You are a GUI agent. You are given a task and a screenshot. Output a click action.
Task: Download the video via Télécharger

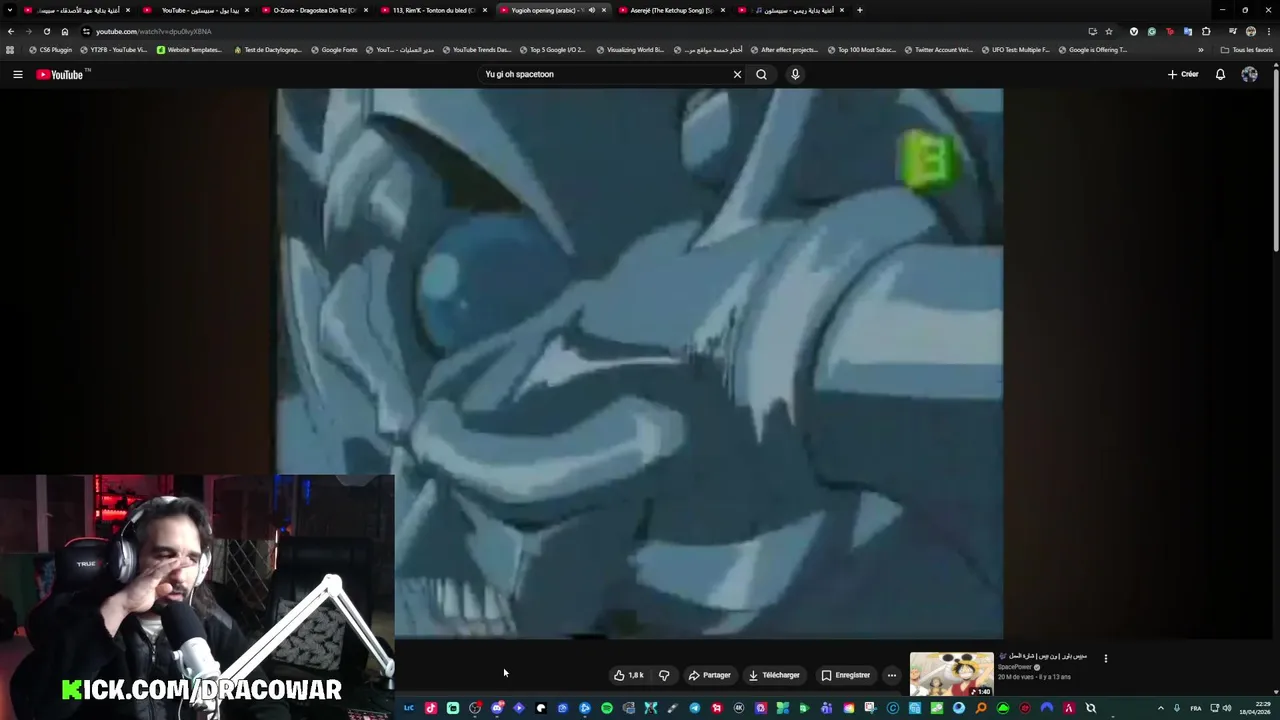tap(775, 675)
